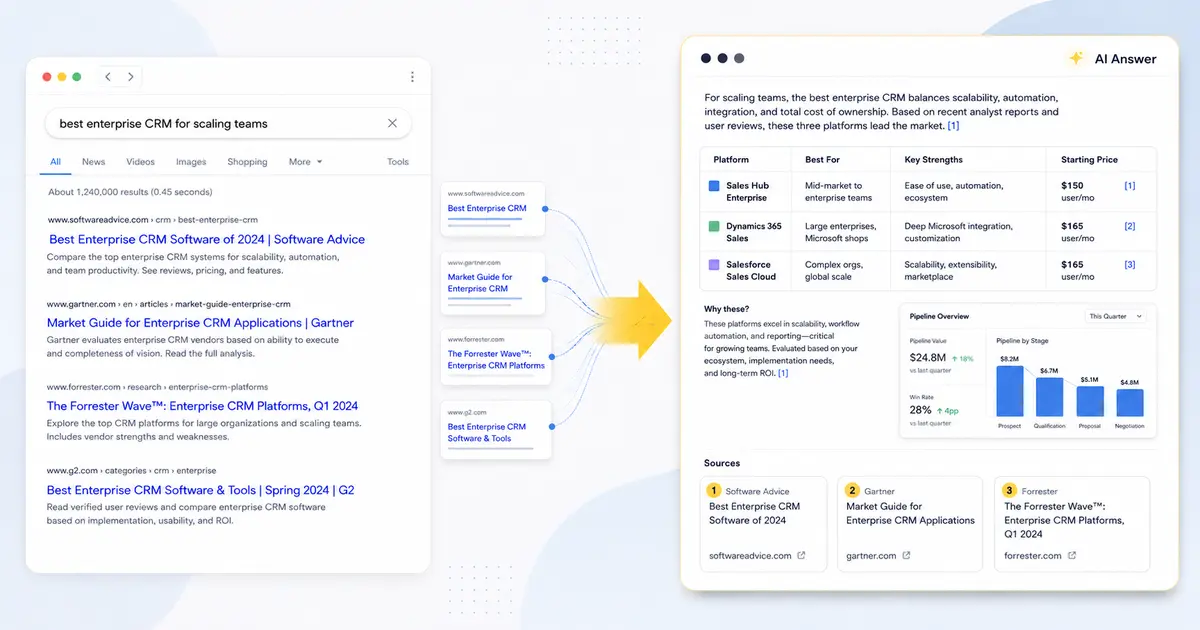This screenshot has width=1200, height=630.
Task: Open external link icon beside softwareadvice.com
Action: (801, 556)
